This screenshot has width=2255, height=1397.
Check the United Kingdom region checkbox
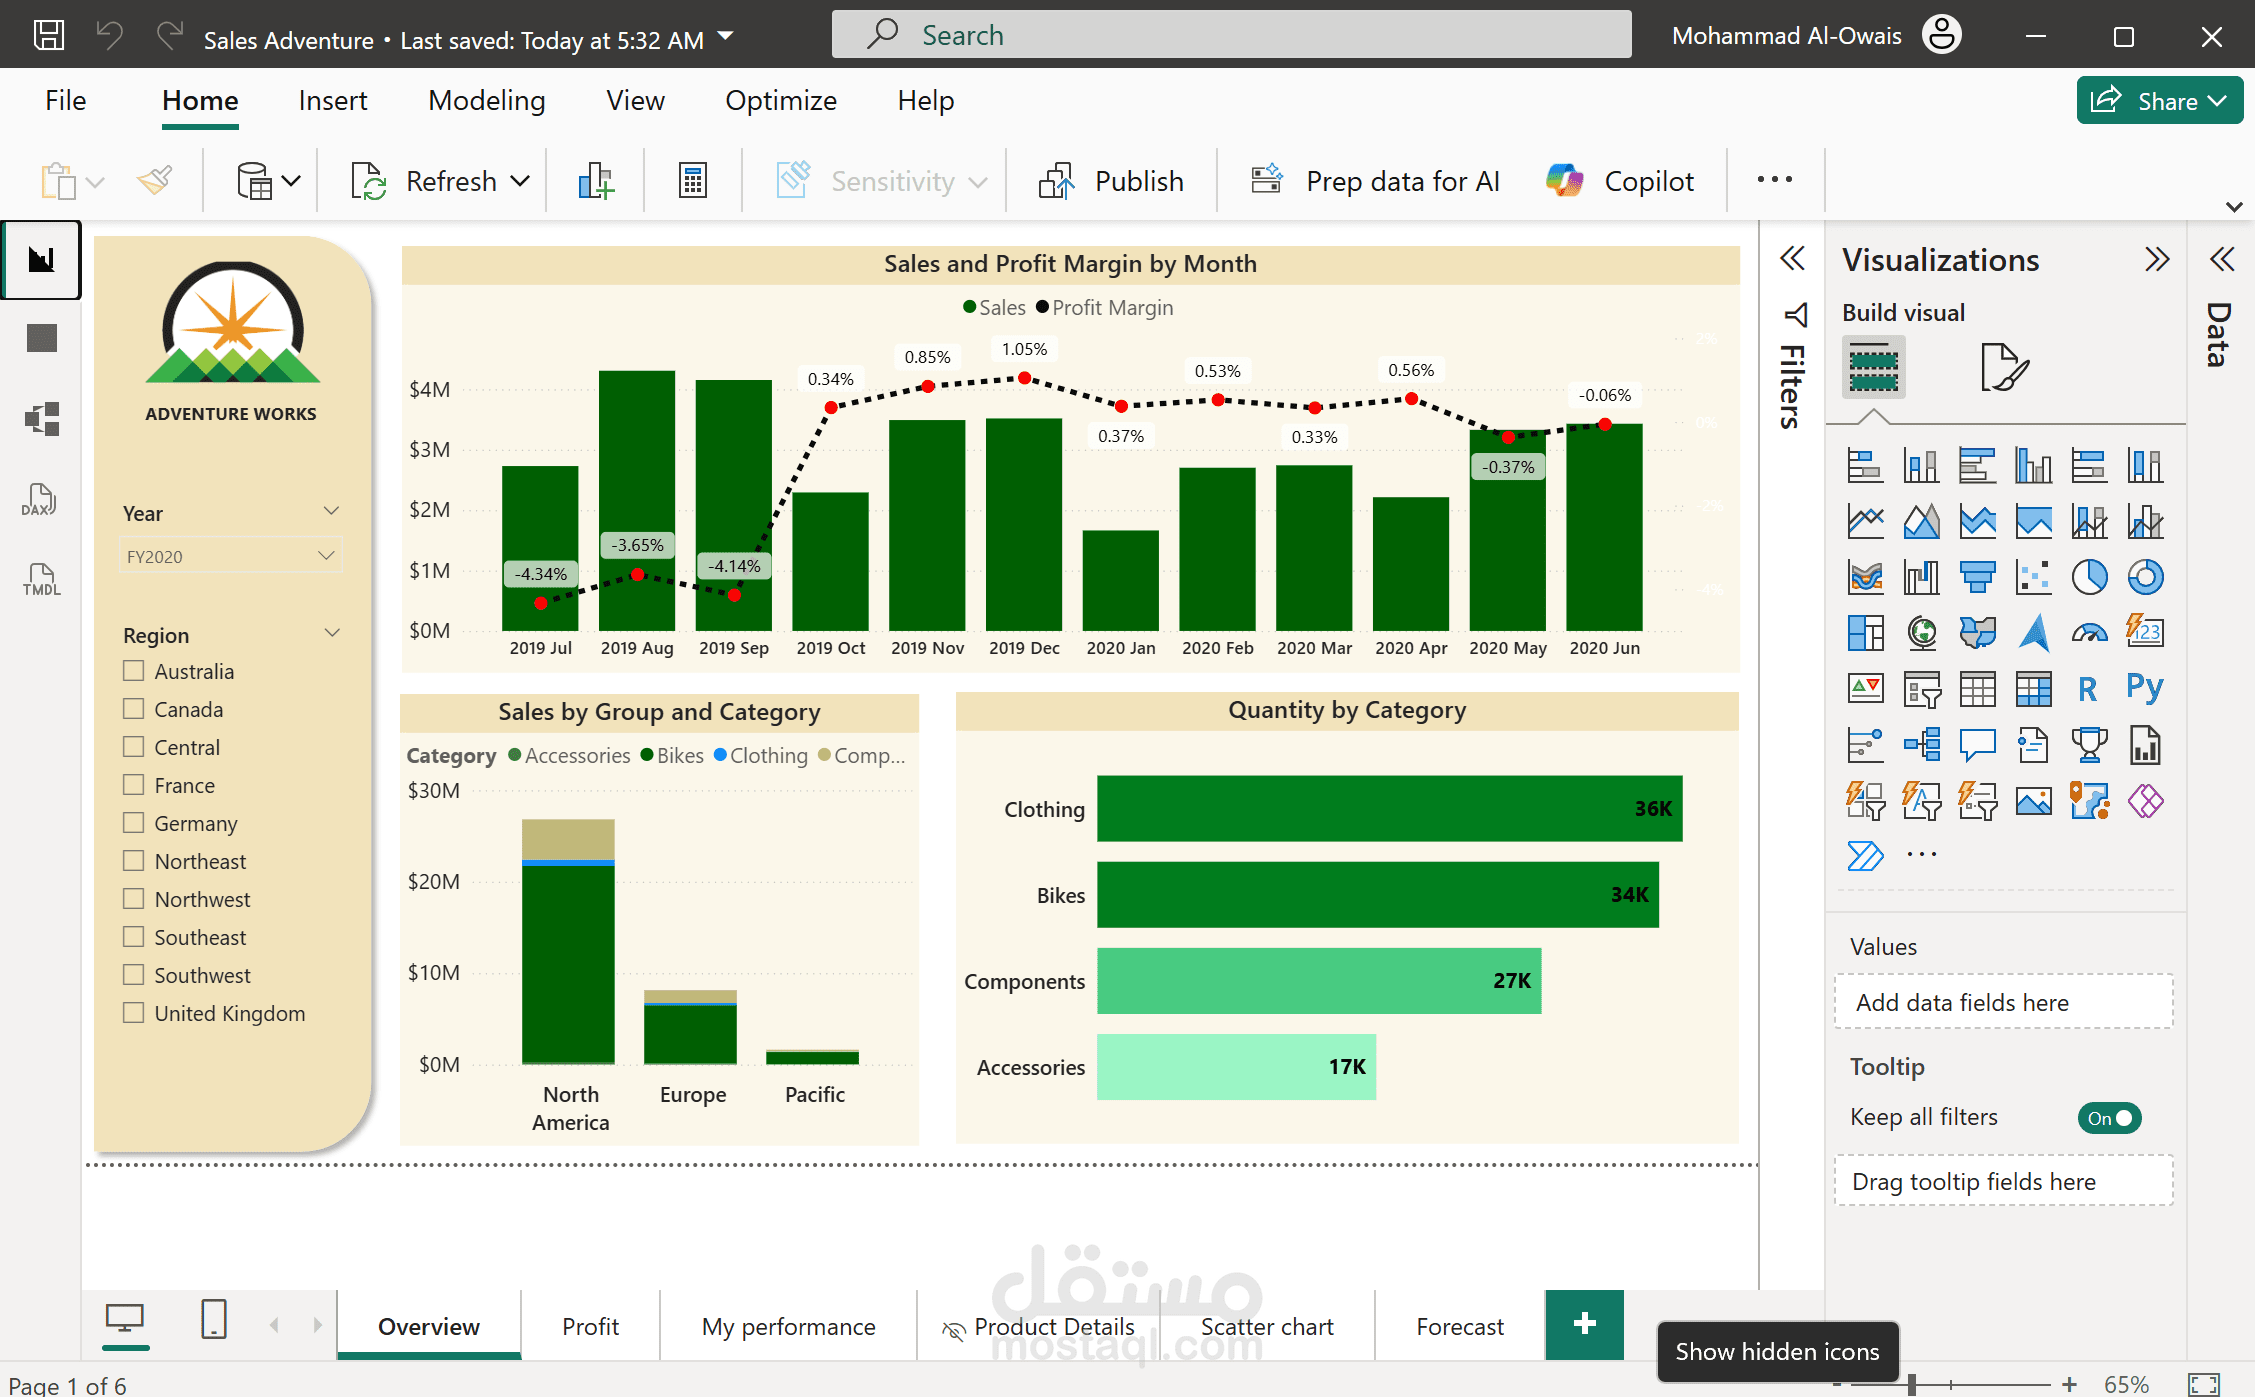coord(134,1012)
